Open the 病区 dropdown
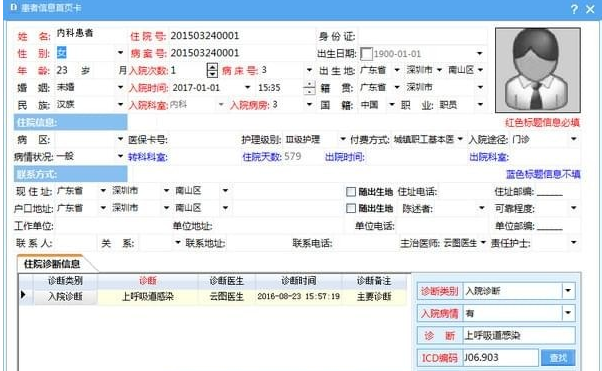602x371 pixels. pos(121,139)
